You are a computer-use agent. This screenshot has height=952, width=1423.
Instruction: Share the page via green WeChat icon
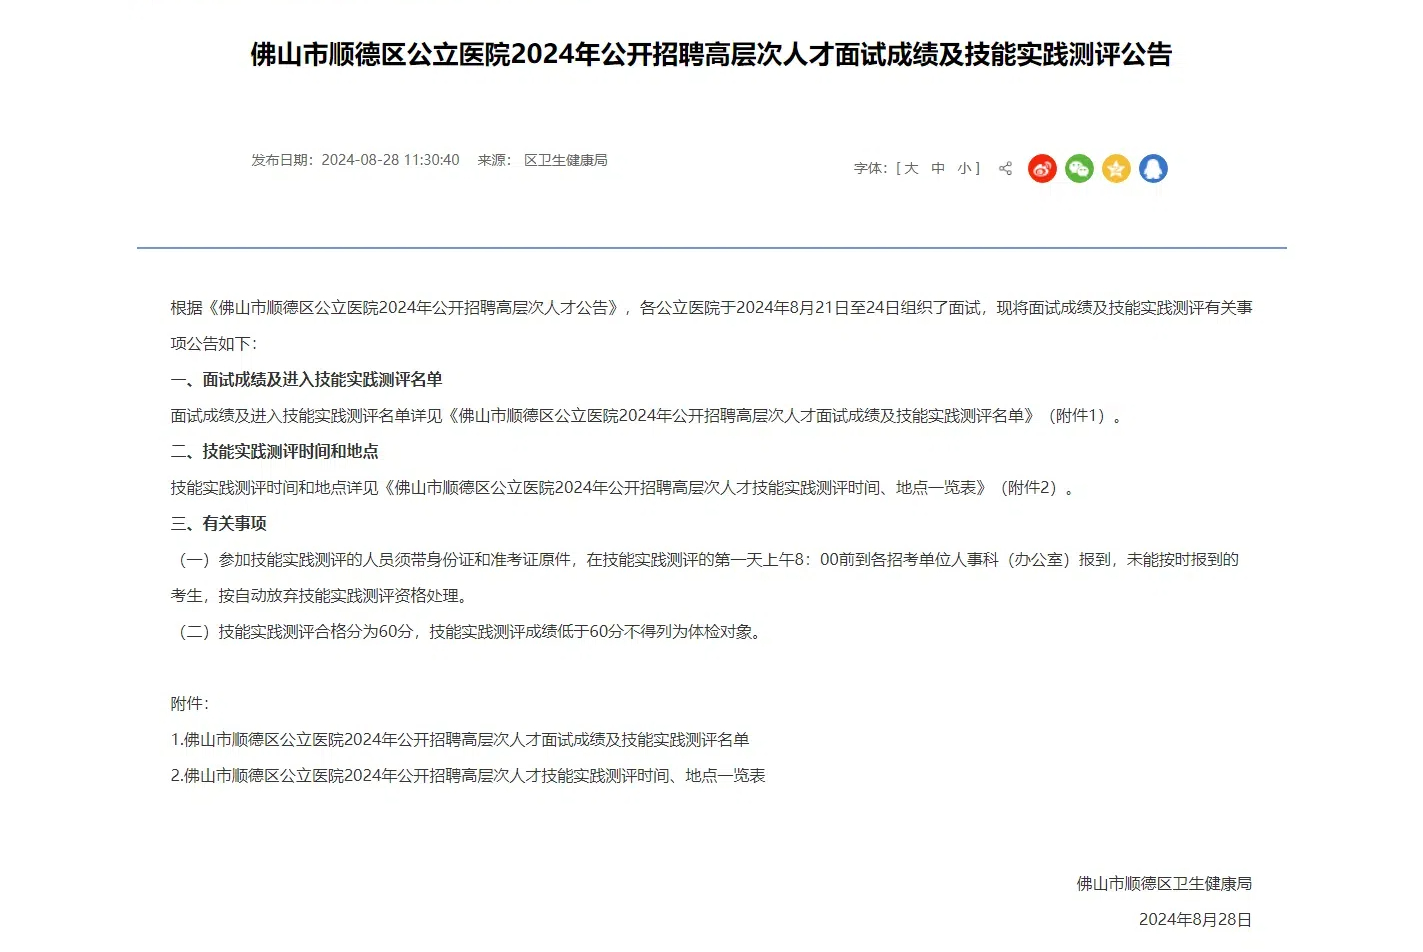[x=1079, y=169]
